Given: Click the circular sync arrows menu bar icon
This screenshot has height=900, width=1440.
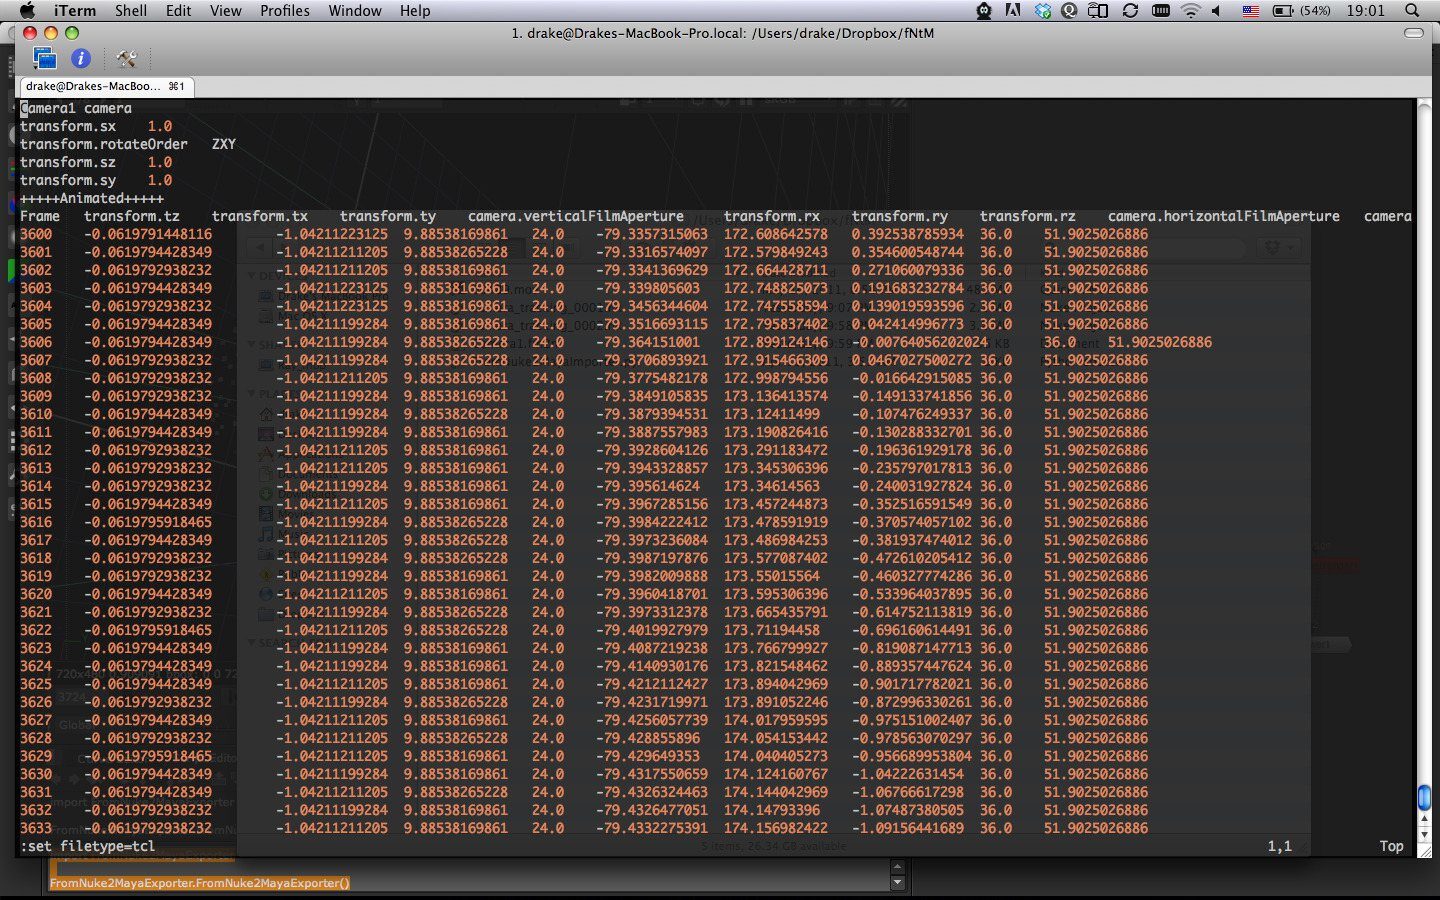Looking at the screenshot, I should 1130,10.
